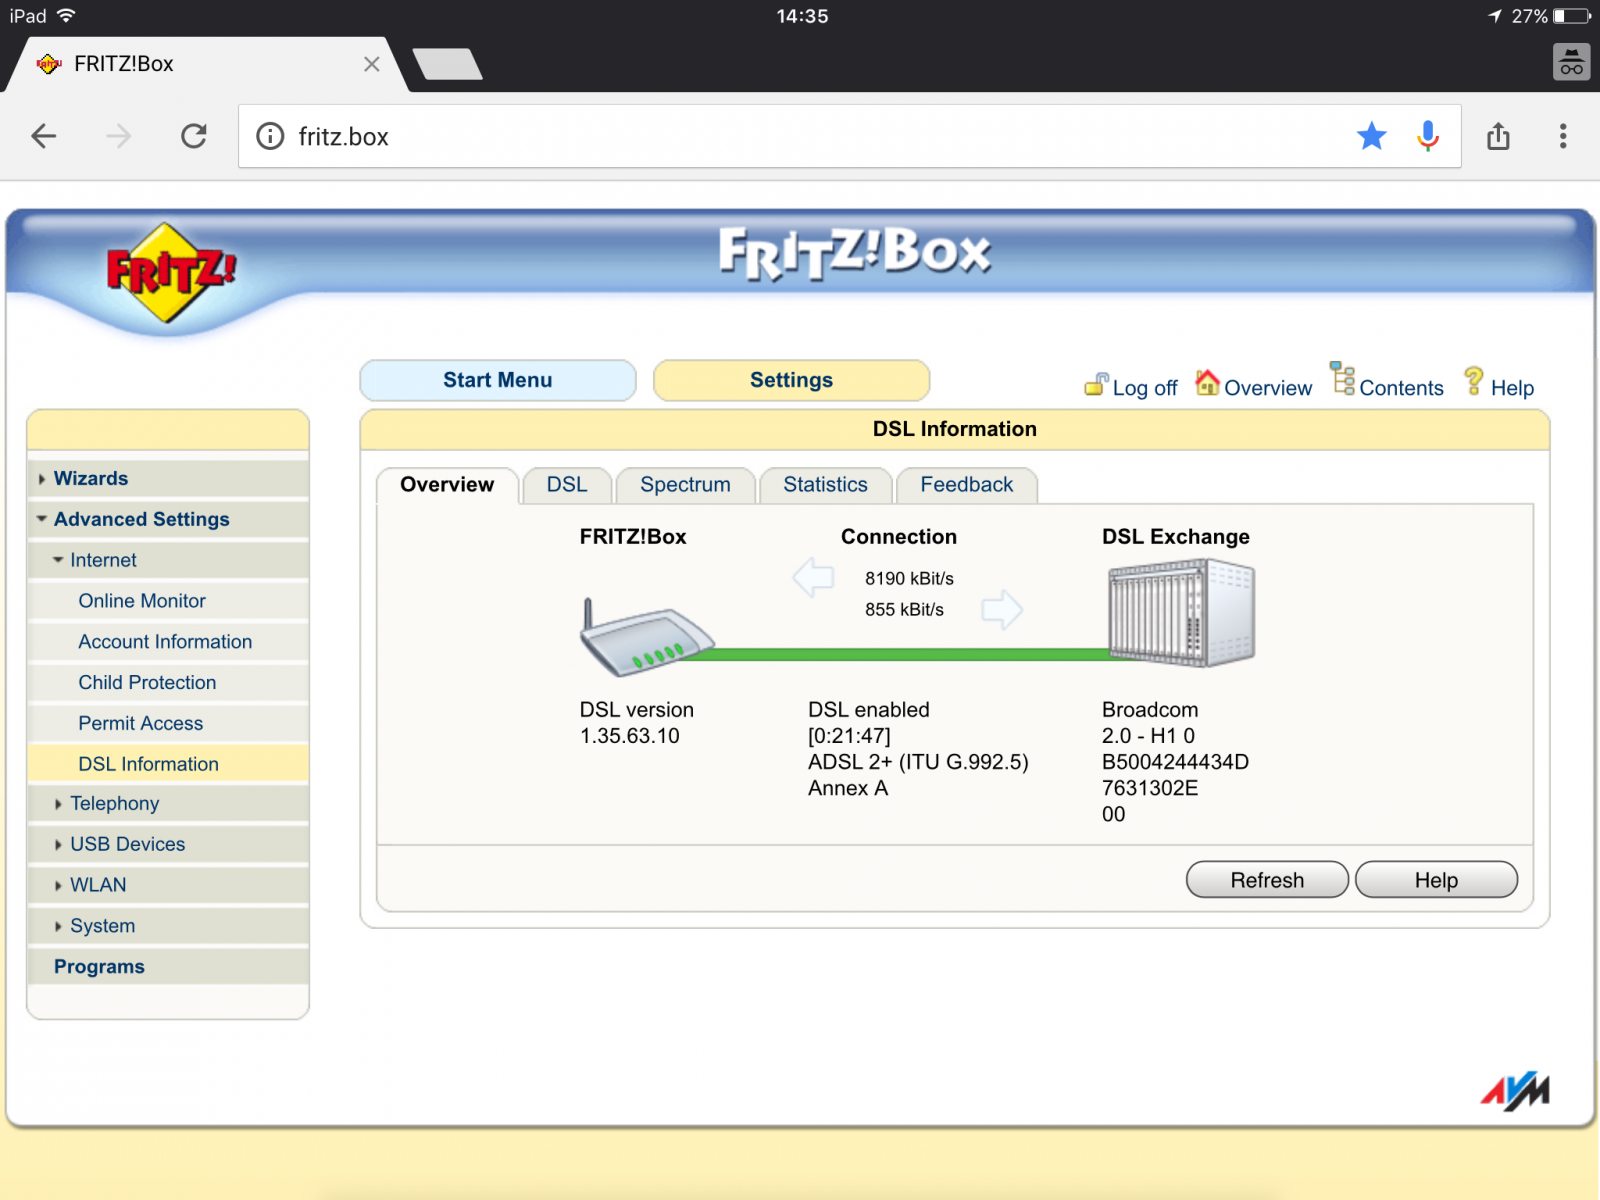The image size is (1600, 1200).
Task: Expand the WLAN menu
Action: (98, 885)
